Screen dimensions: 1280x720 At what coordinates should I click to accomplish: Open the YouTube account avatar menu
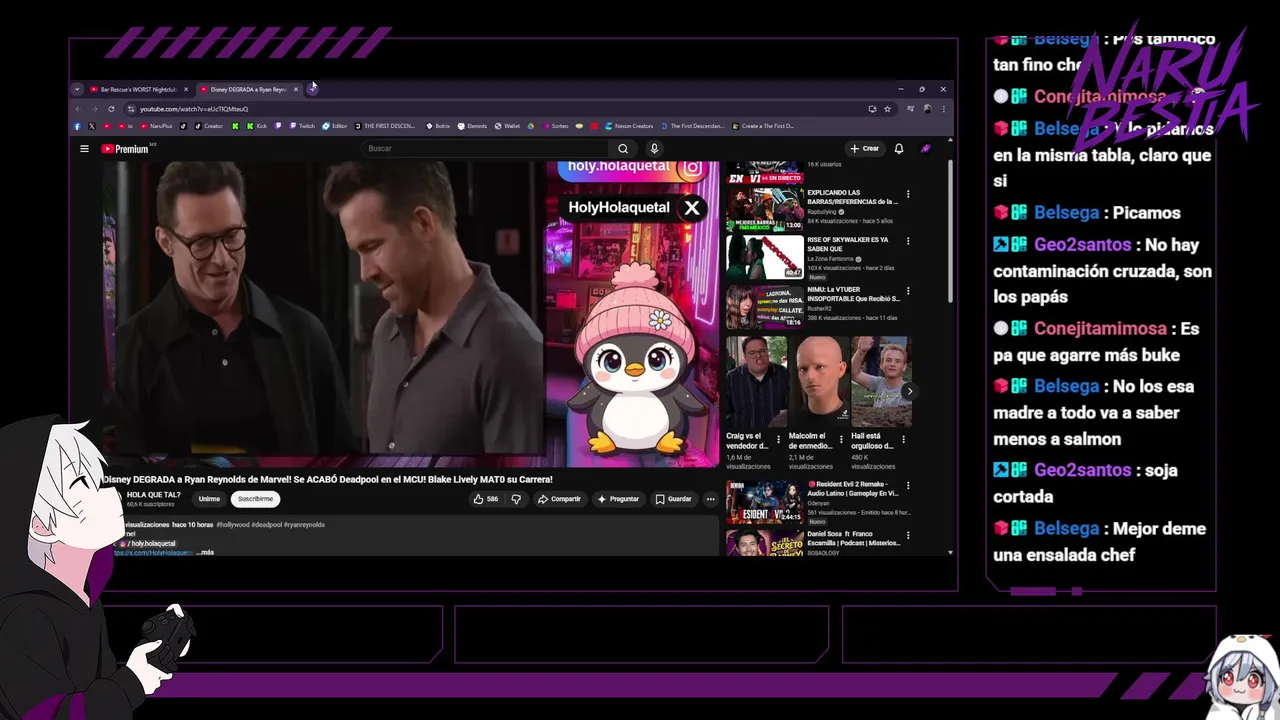tap(926, 149)
